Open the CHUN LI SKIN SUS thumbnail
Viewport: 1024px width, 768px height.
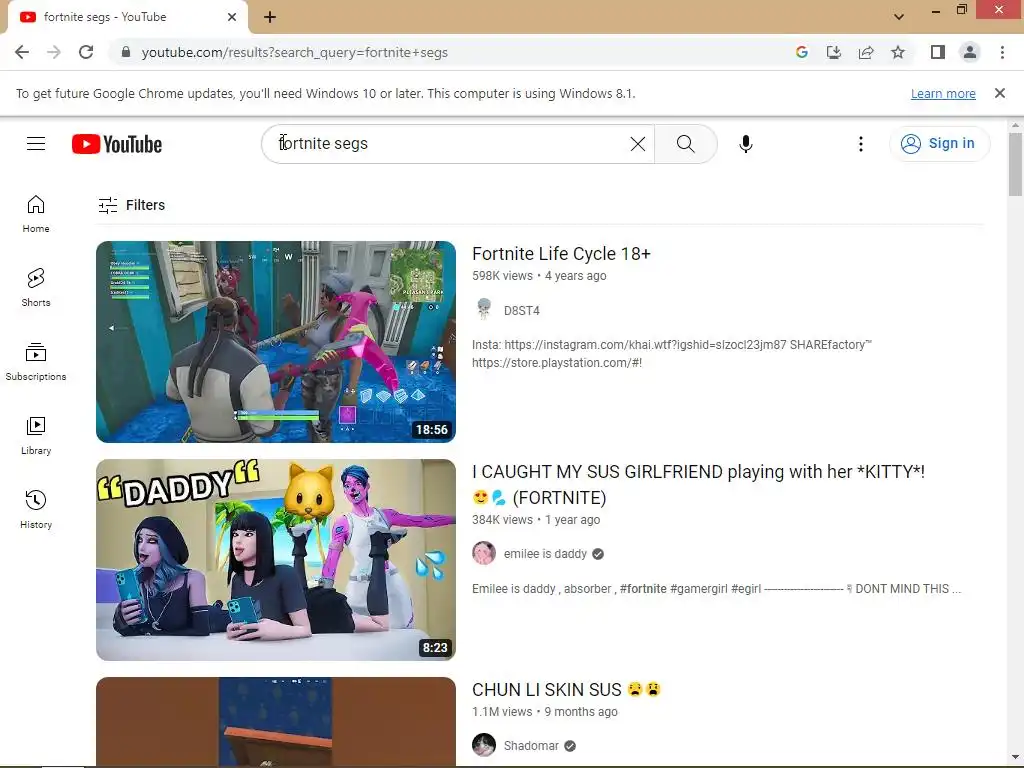276,722
